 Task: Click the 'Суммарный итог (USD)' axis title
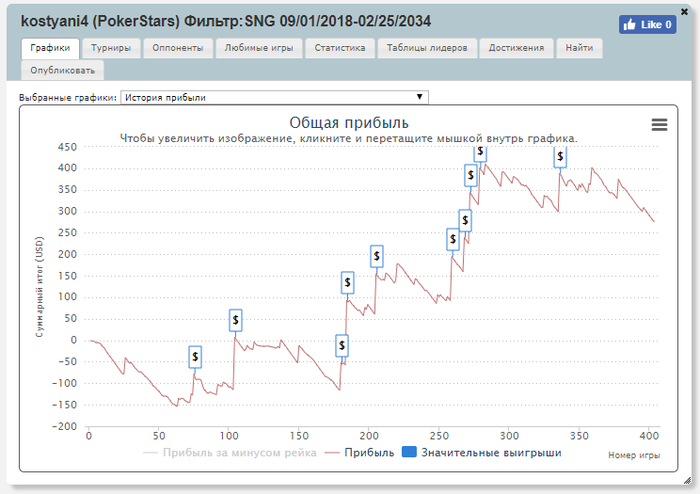pyautogui.click(x=40, y=287)
